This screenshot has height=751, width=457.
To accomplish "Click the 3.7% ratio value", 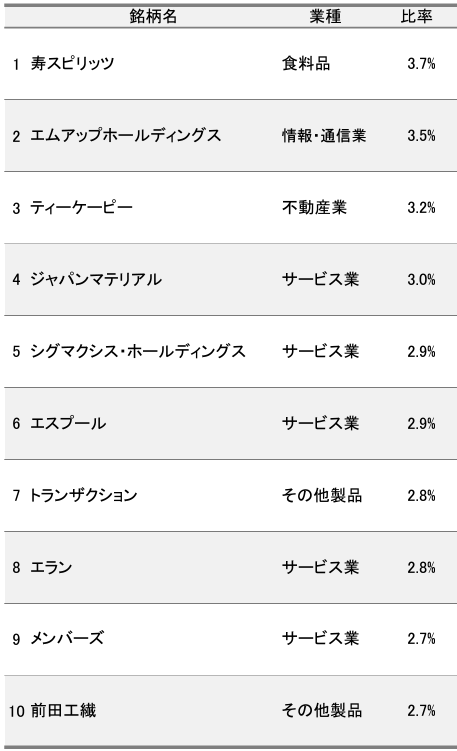I will tap(422, 64).
